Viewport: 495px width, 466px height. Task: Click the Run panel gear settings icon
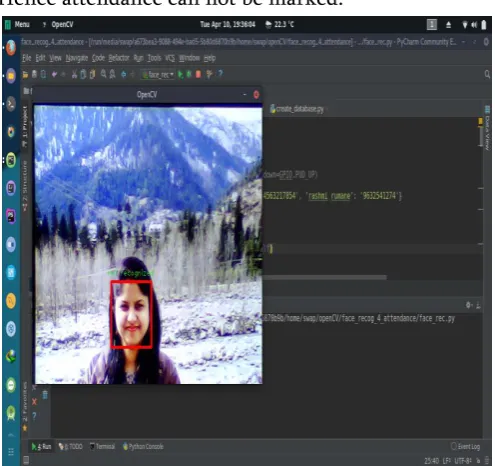point(469,305)
